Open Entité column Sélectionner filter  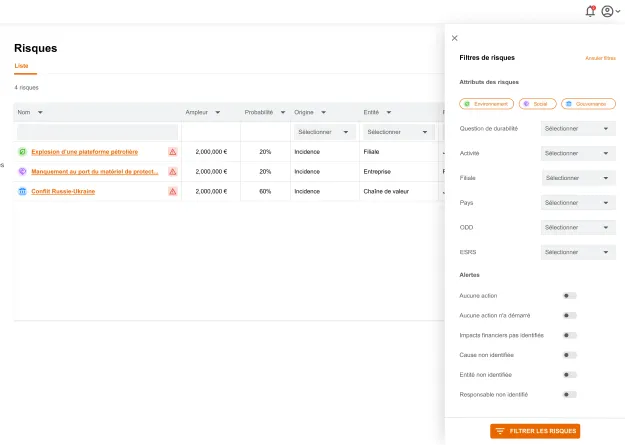[398, 132]
